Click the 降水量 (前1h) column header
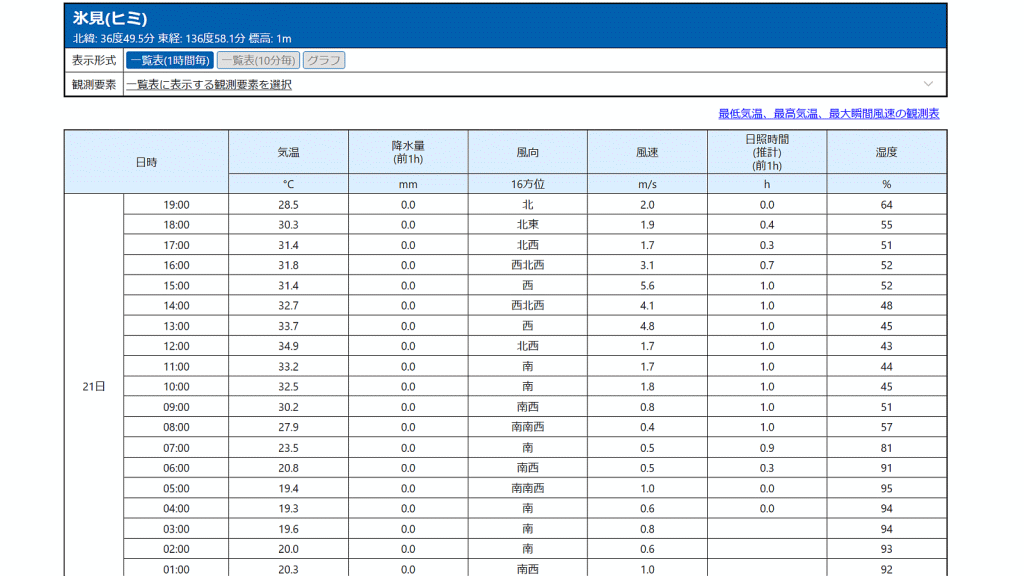 coord(408,152)
